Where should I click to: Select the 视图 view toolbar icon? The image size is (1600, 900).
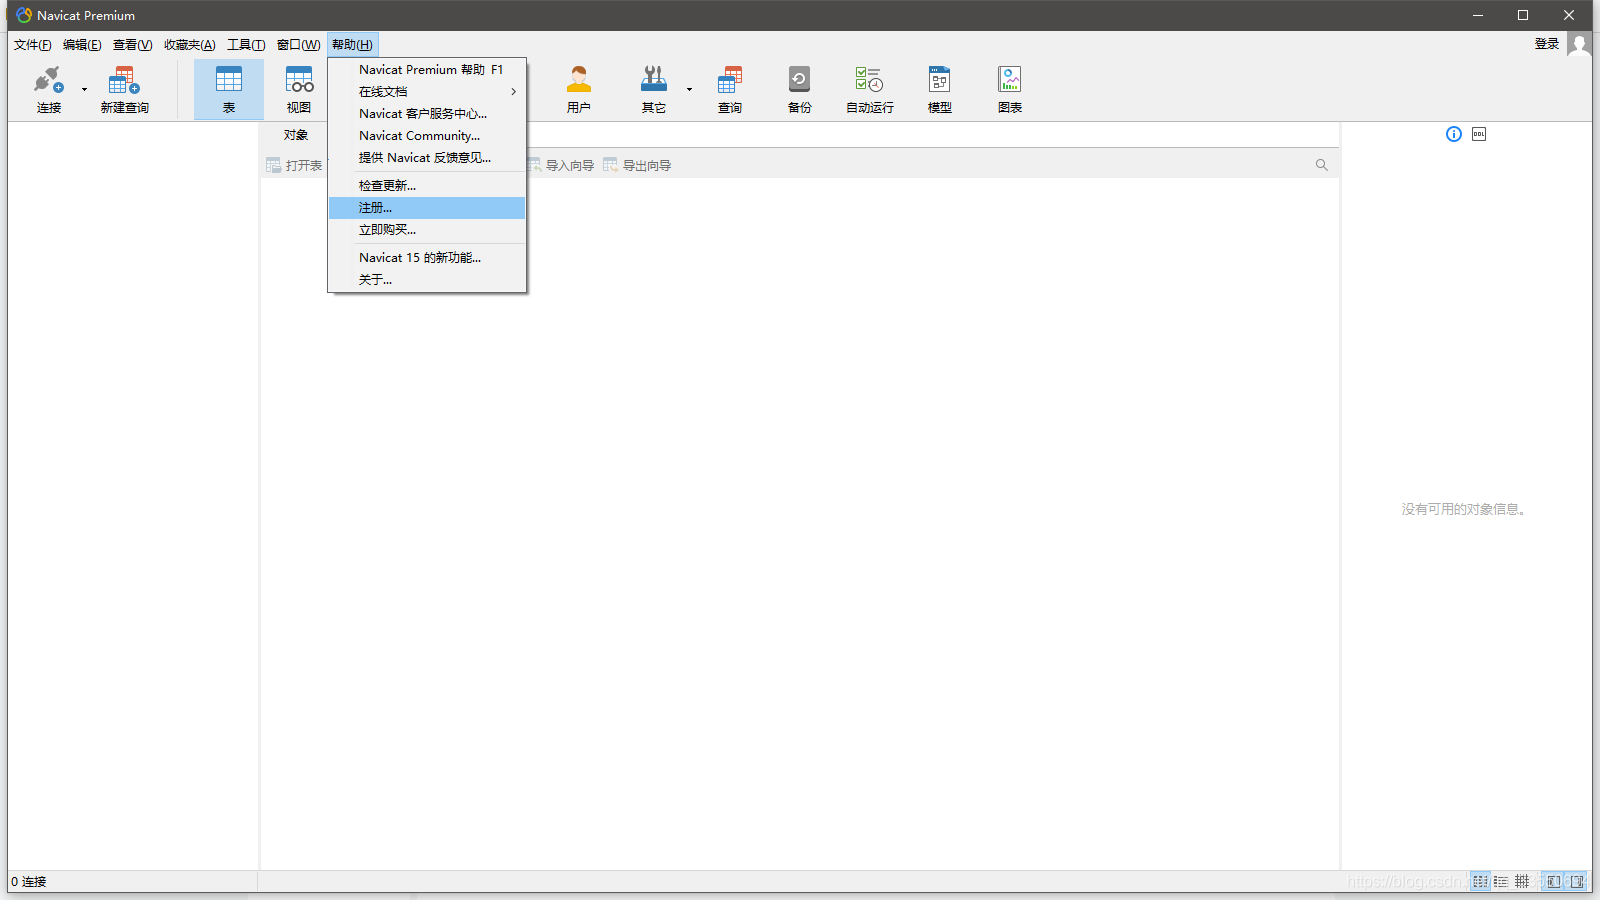(x=299, y=80)
